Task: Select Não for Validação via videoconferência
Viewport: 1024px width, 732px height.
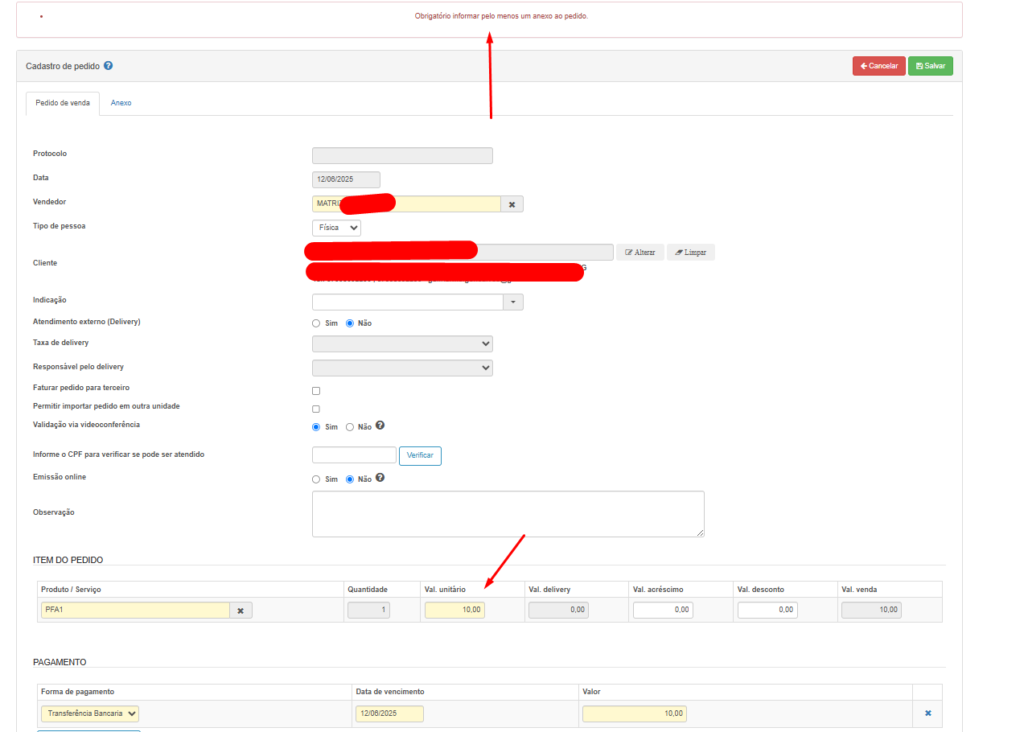Action: click(x=350, y=427)
